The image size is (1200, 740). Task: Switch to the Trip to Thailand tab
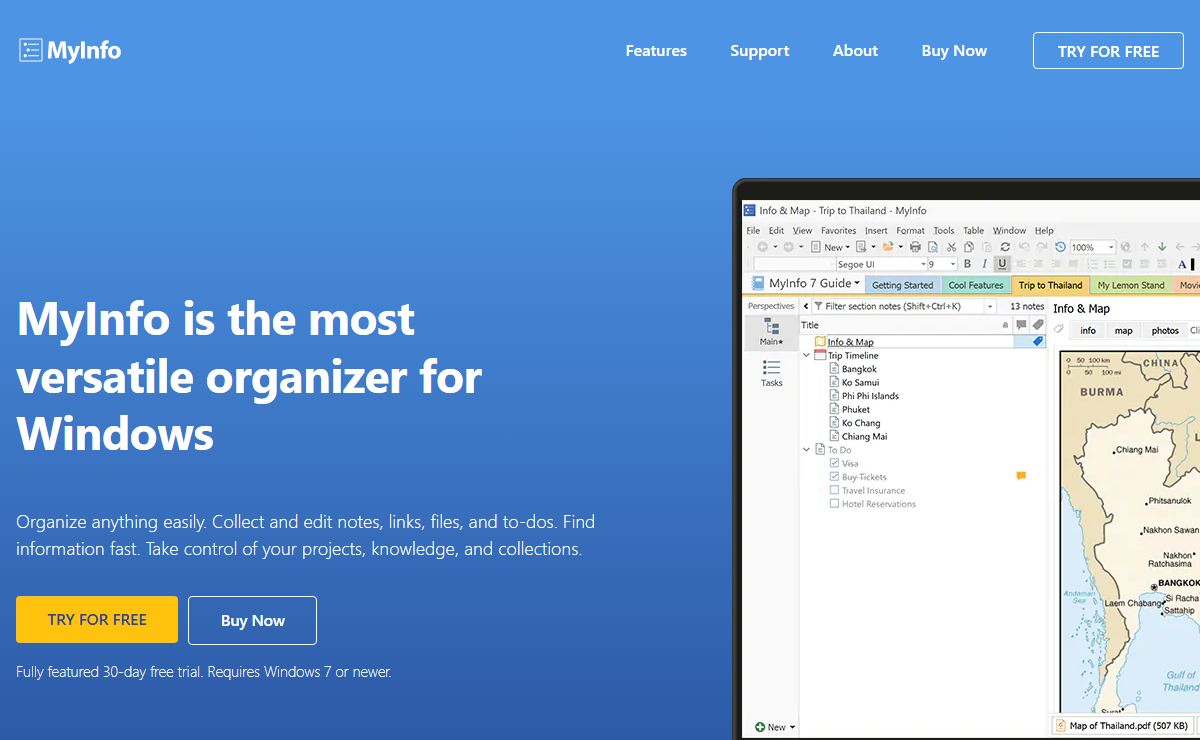pos(1050,285)
